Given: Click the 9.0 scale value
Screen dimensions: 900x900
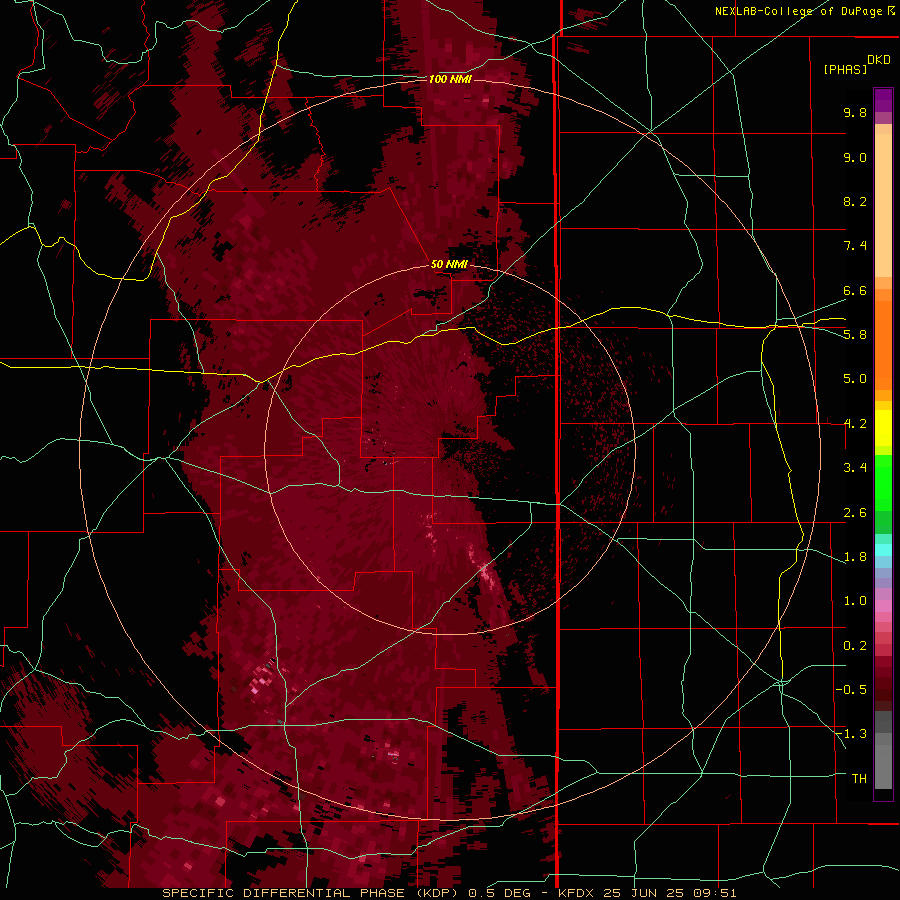Looking at the screenshot, I should click(x=855, y=157).
